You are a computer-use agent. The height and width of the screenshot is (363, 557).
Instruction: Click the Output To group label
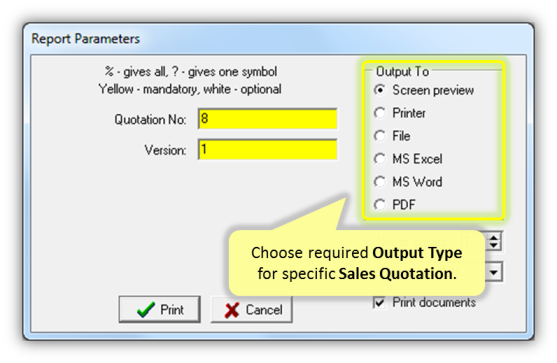pos(402,71)
